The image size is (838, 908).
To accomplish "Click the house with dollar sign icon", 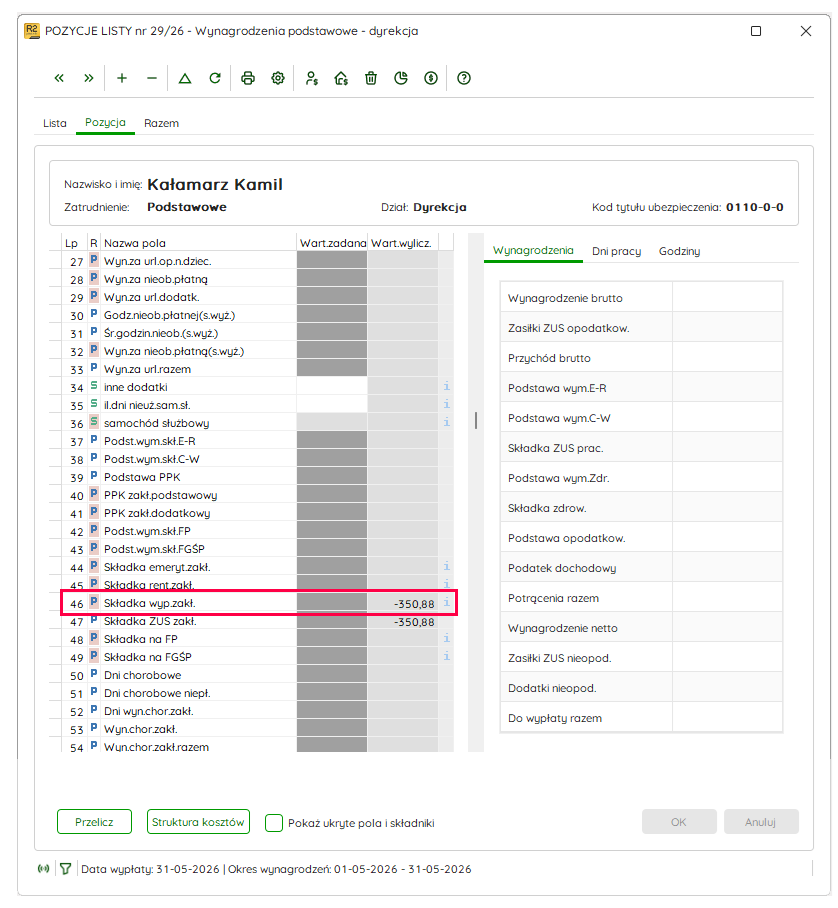I will tap(341, 78).
